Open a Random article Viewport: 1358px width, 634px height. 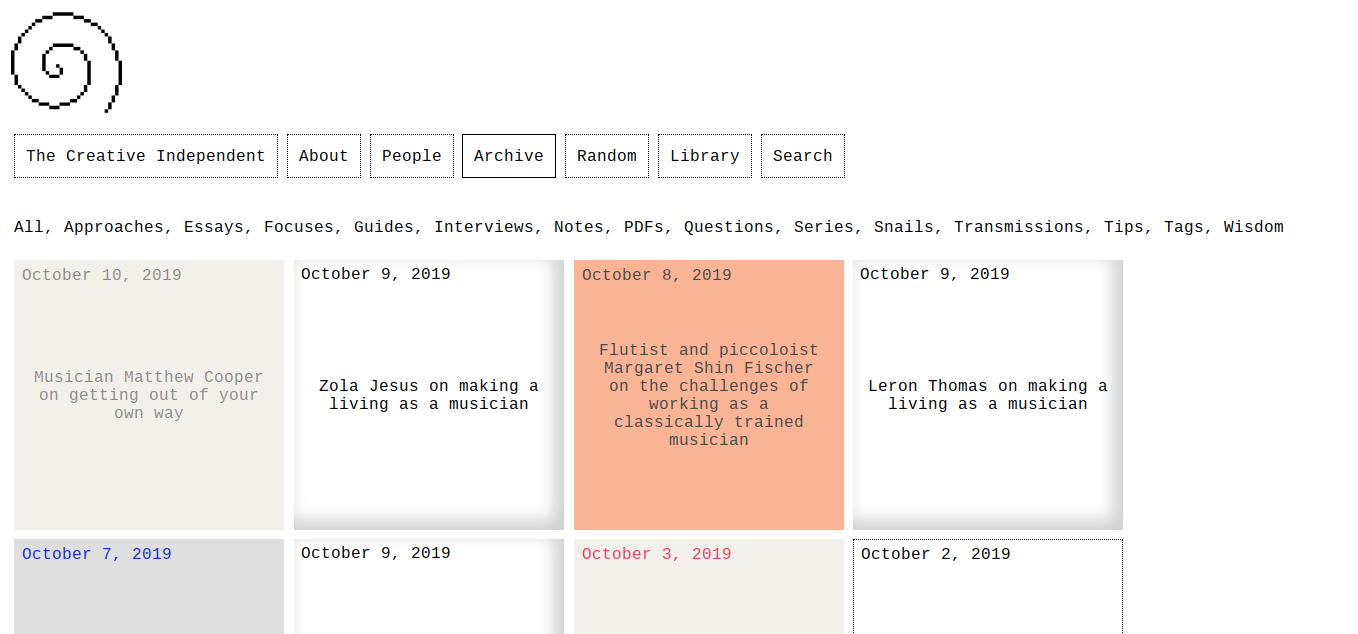[606, 156]
